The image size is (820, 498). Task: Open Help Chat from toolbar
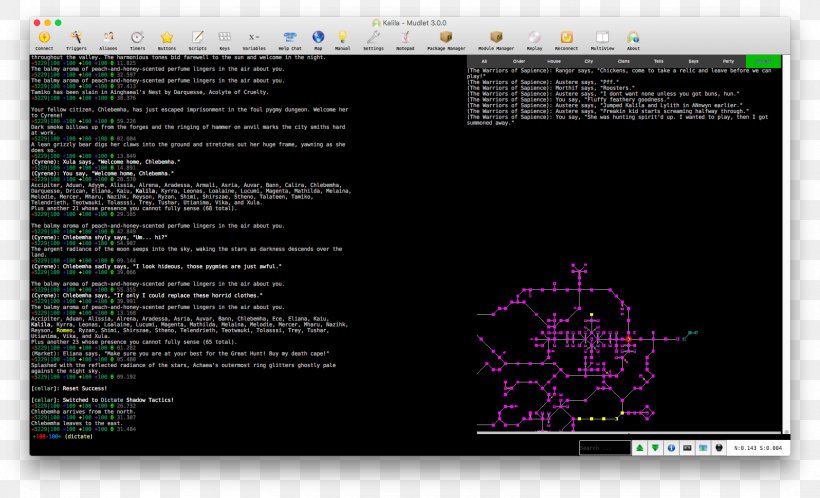tap(290, 40)
